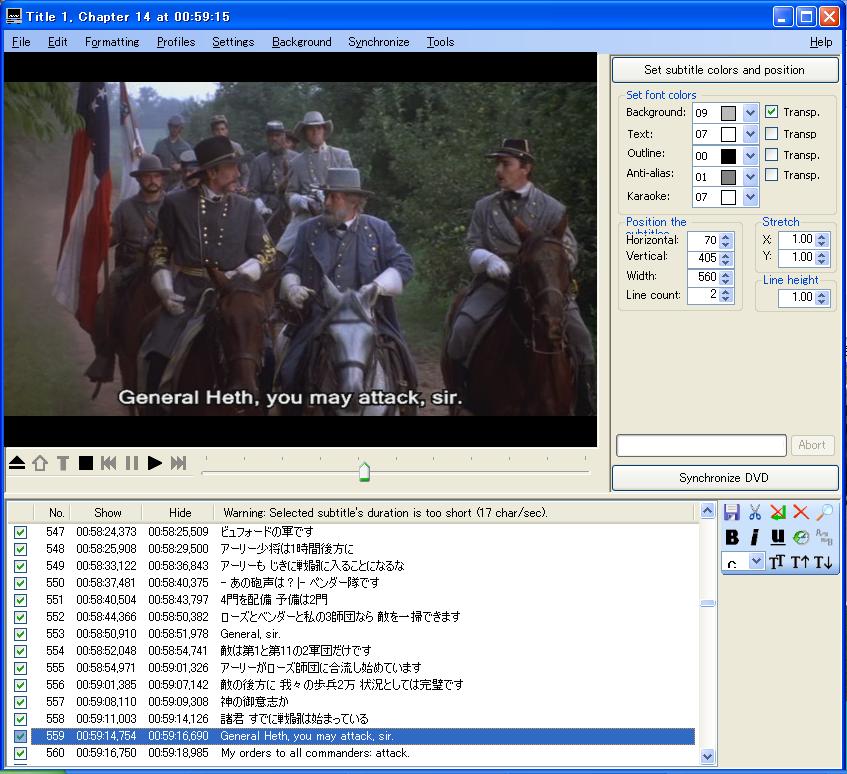Open the Text color dropdown
Image resolution: width=847 pixels, height=774 pixels.
(751, 134)
